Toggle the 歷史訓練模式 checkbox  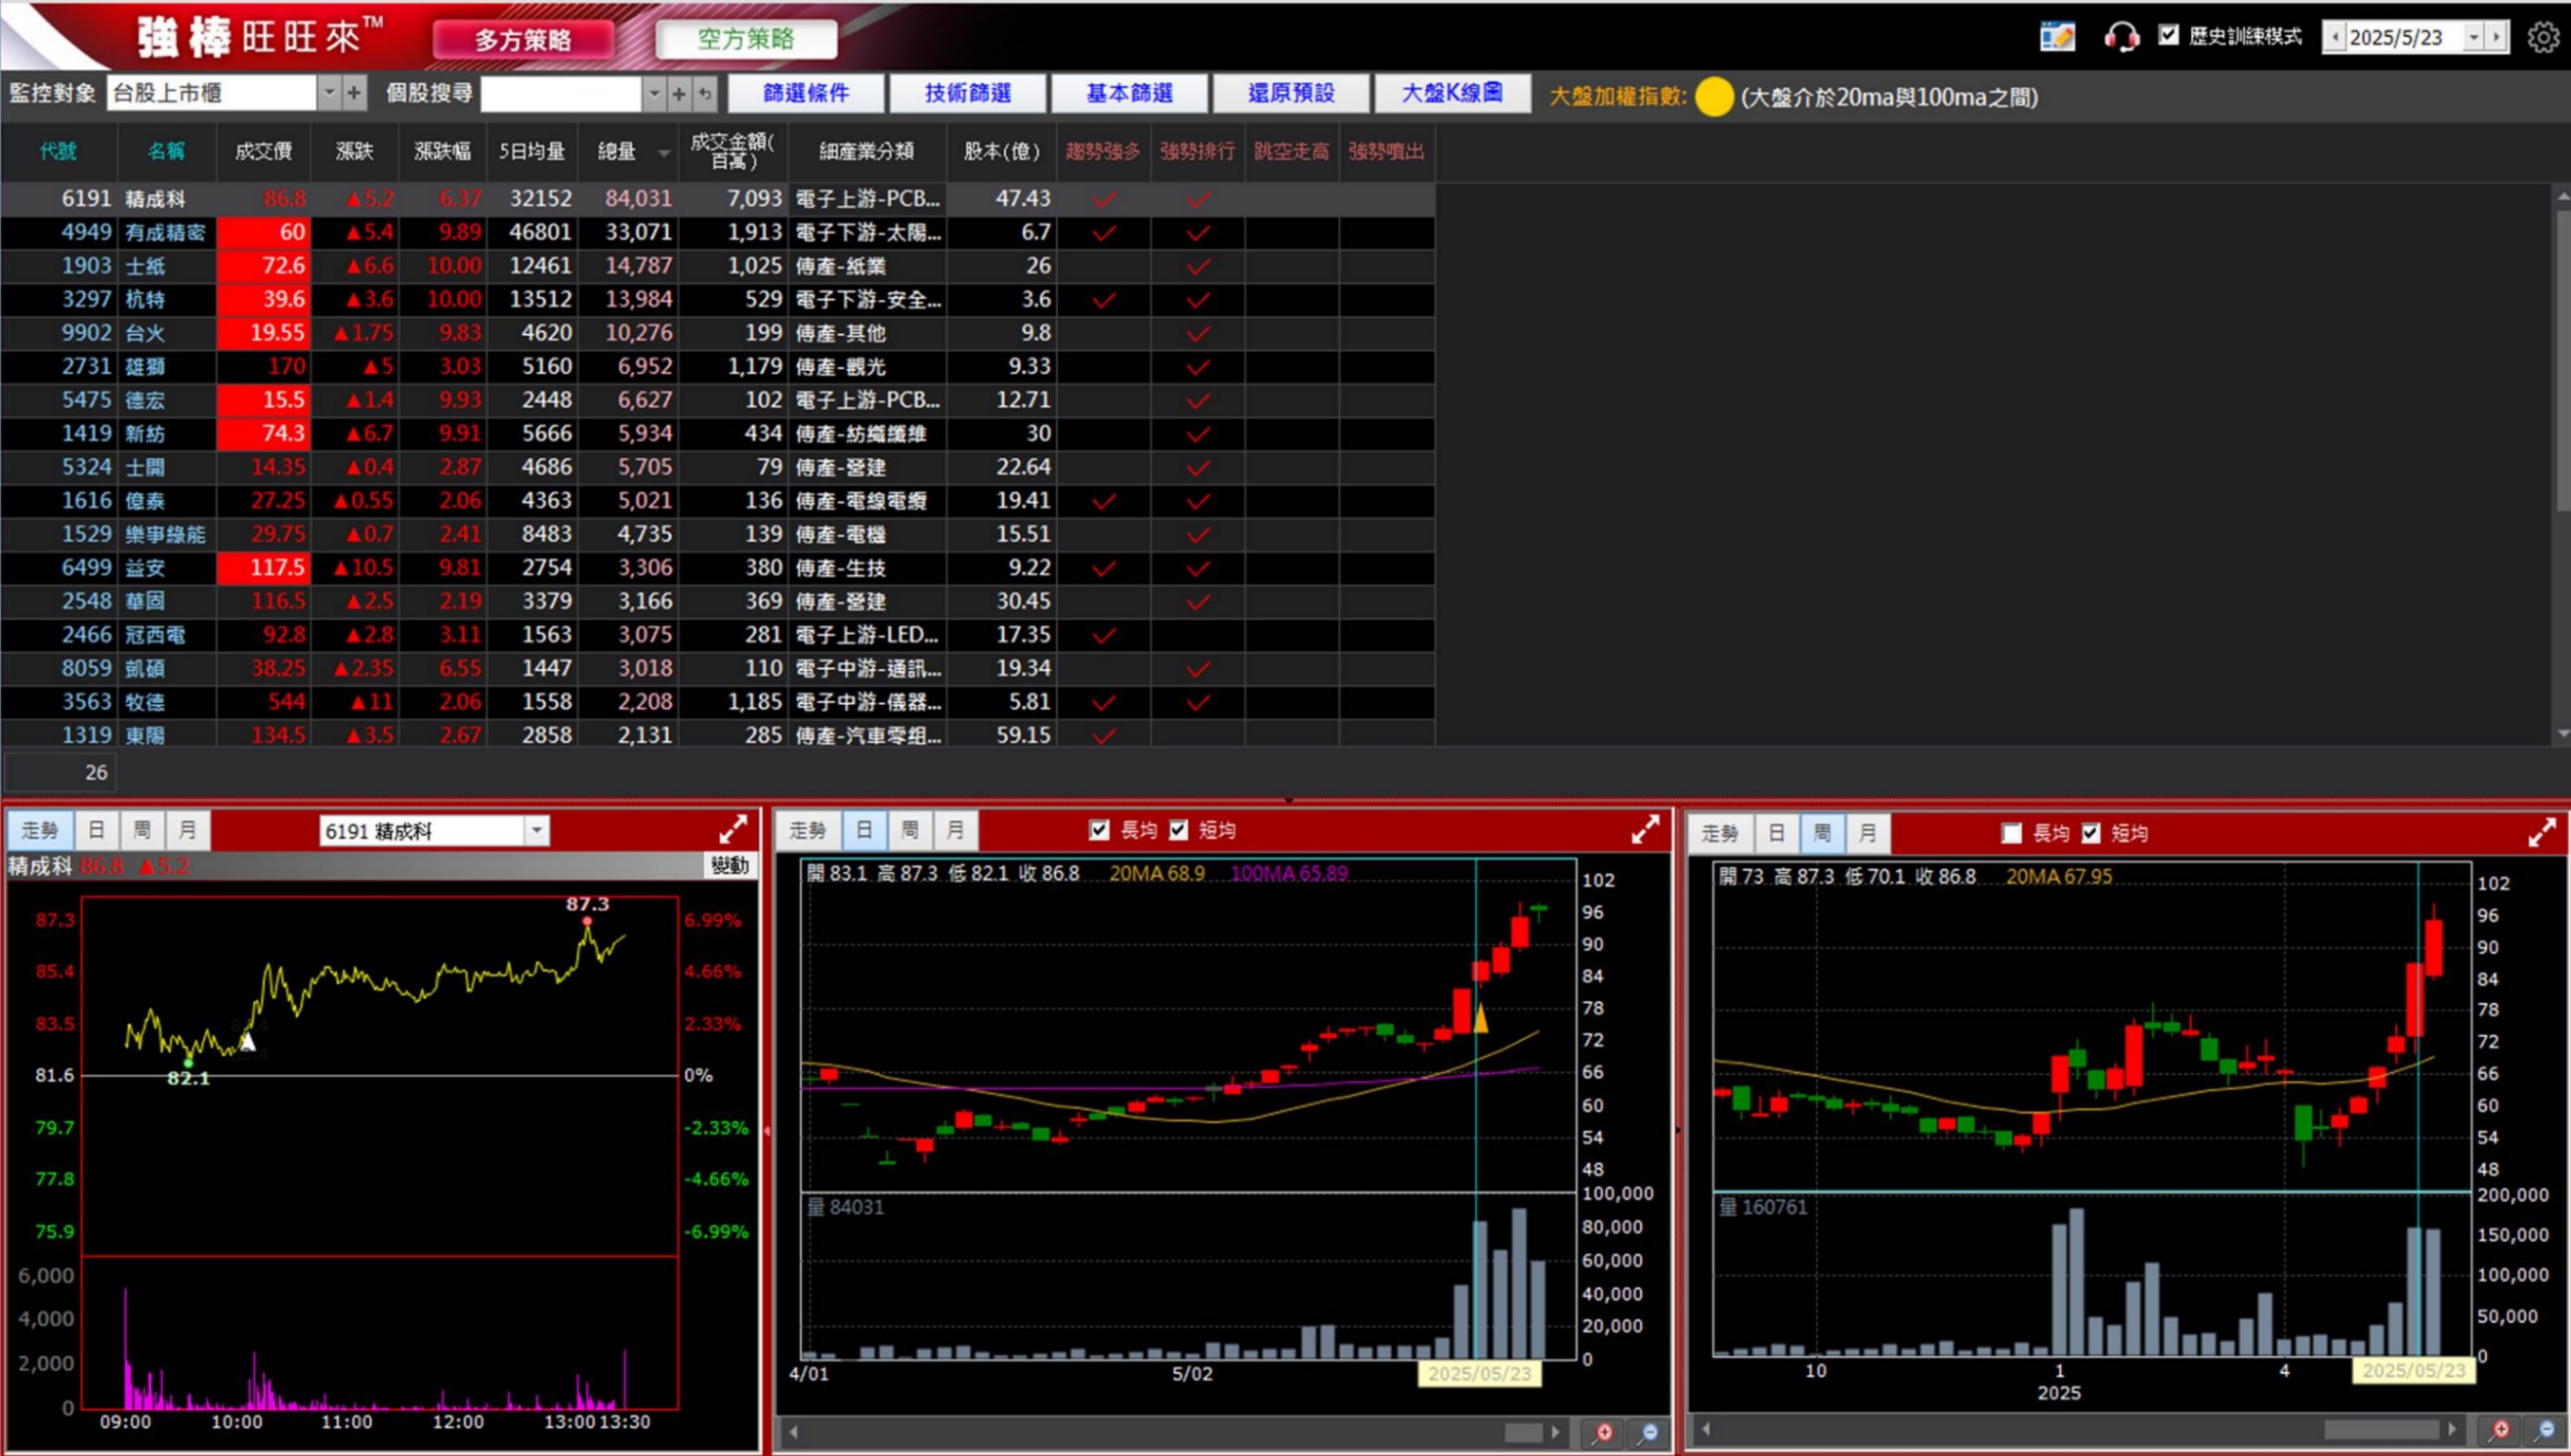click(2168, 36)
